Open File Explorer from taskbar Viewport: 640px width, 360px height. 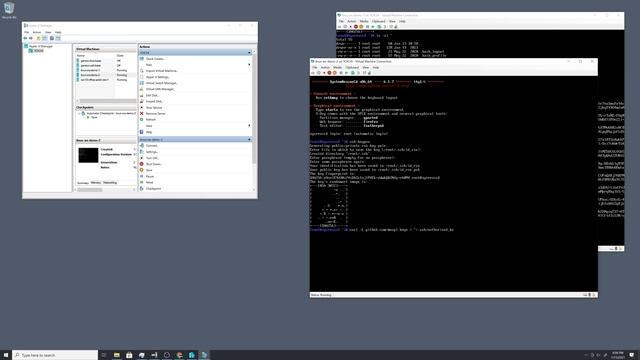(x=116, y=355)
